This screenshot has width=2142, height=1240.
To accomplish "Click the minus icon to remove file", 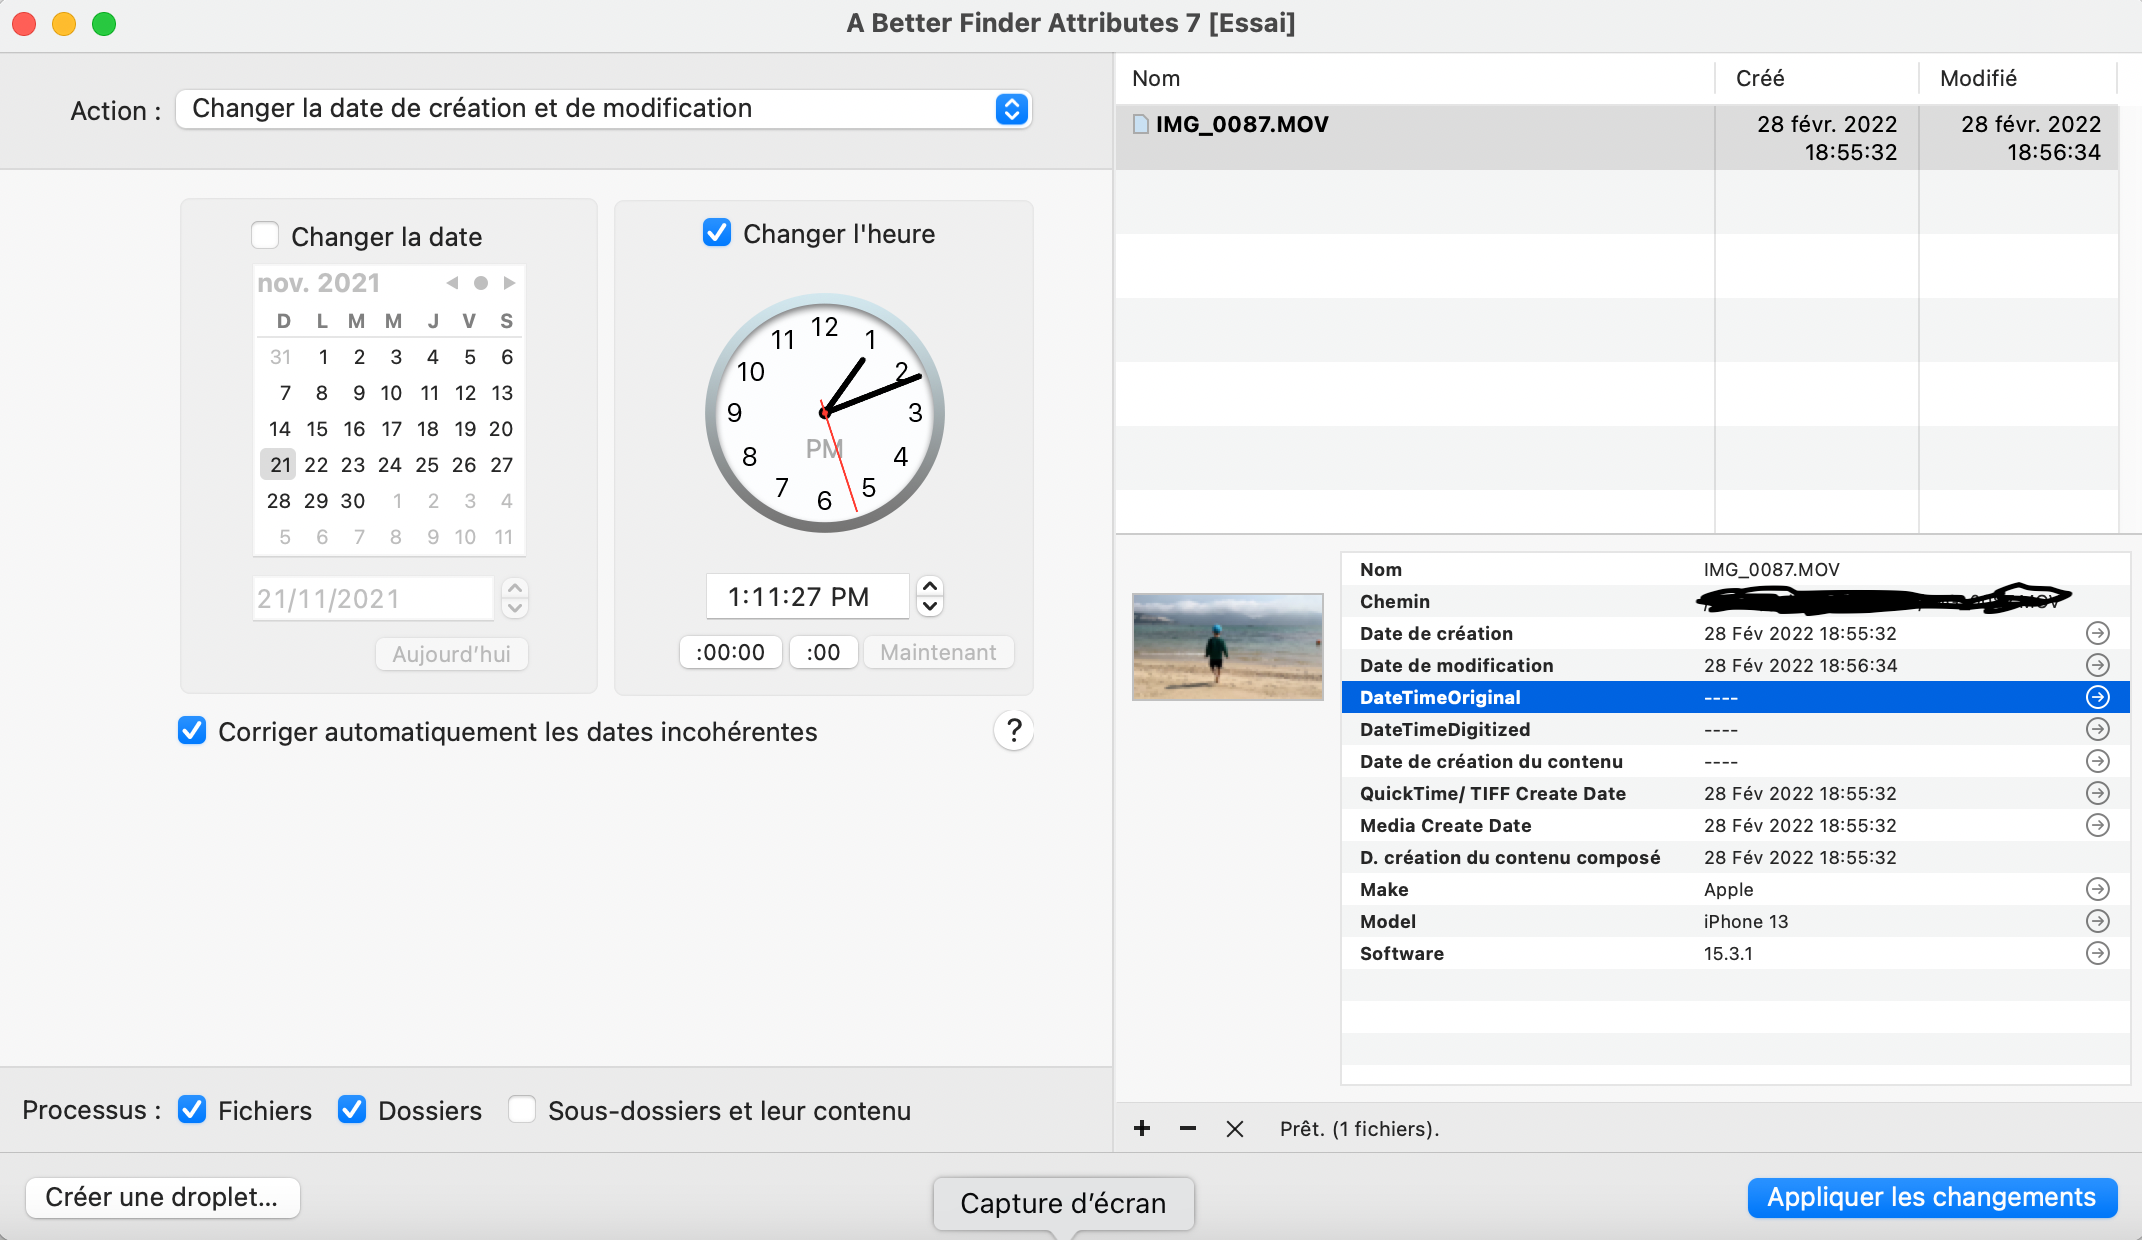I will [1188, 1128].
